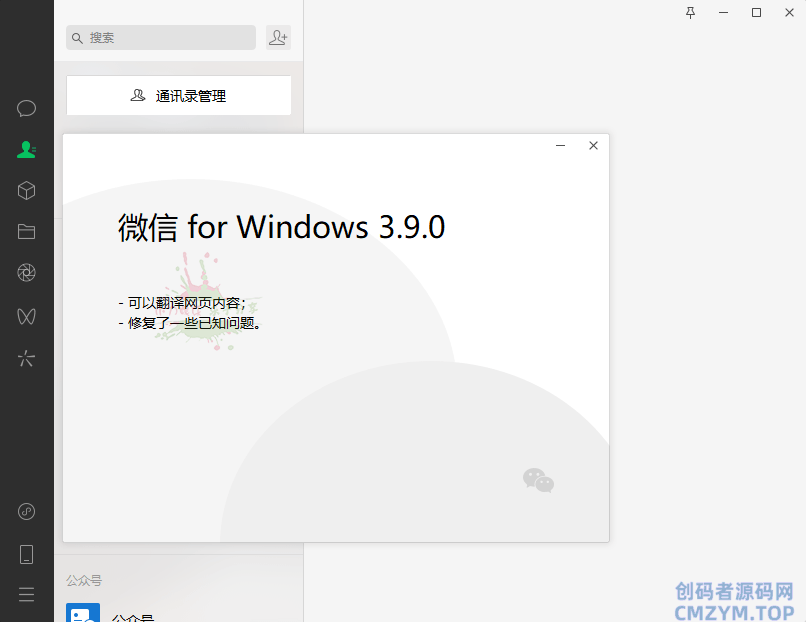This screenshot has width=806, height=622.
Task: Click the WeChat logo in dialog
Action: click(x=538, y=480)
